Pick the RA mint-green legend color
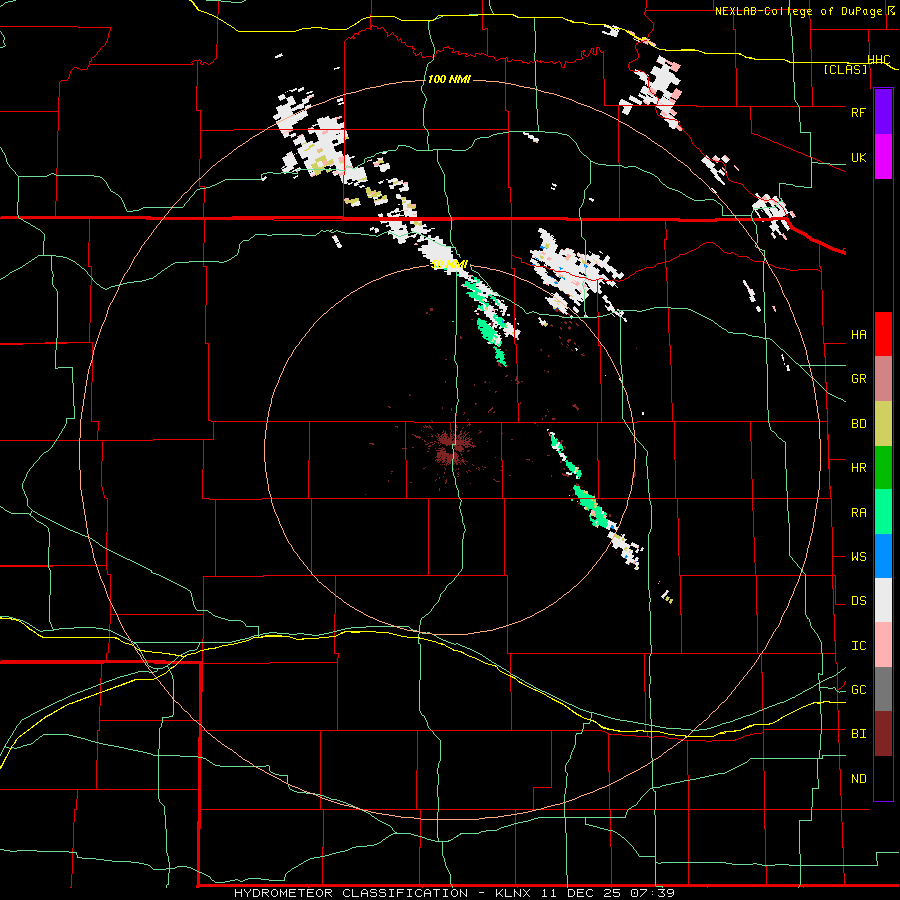 pyautogui.click(x=883, y=512)
